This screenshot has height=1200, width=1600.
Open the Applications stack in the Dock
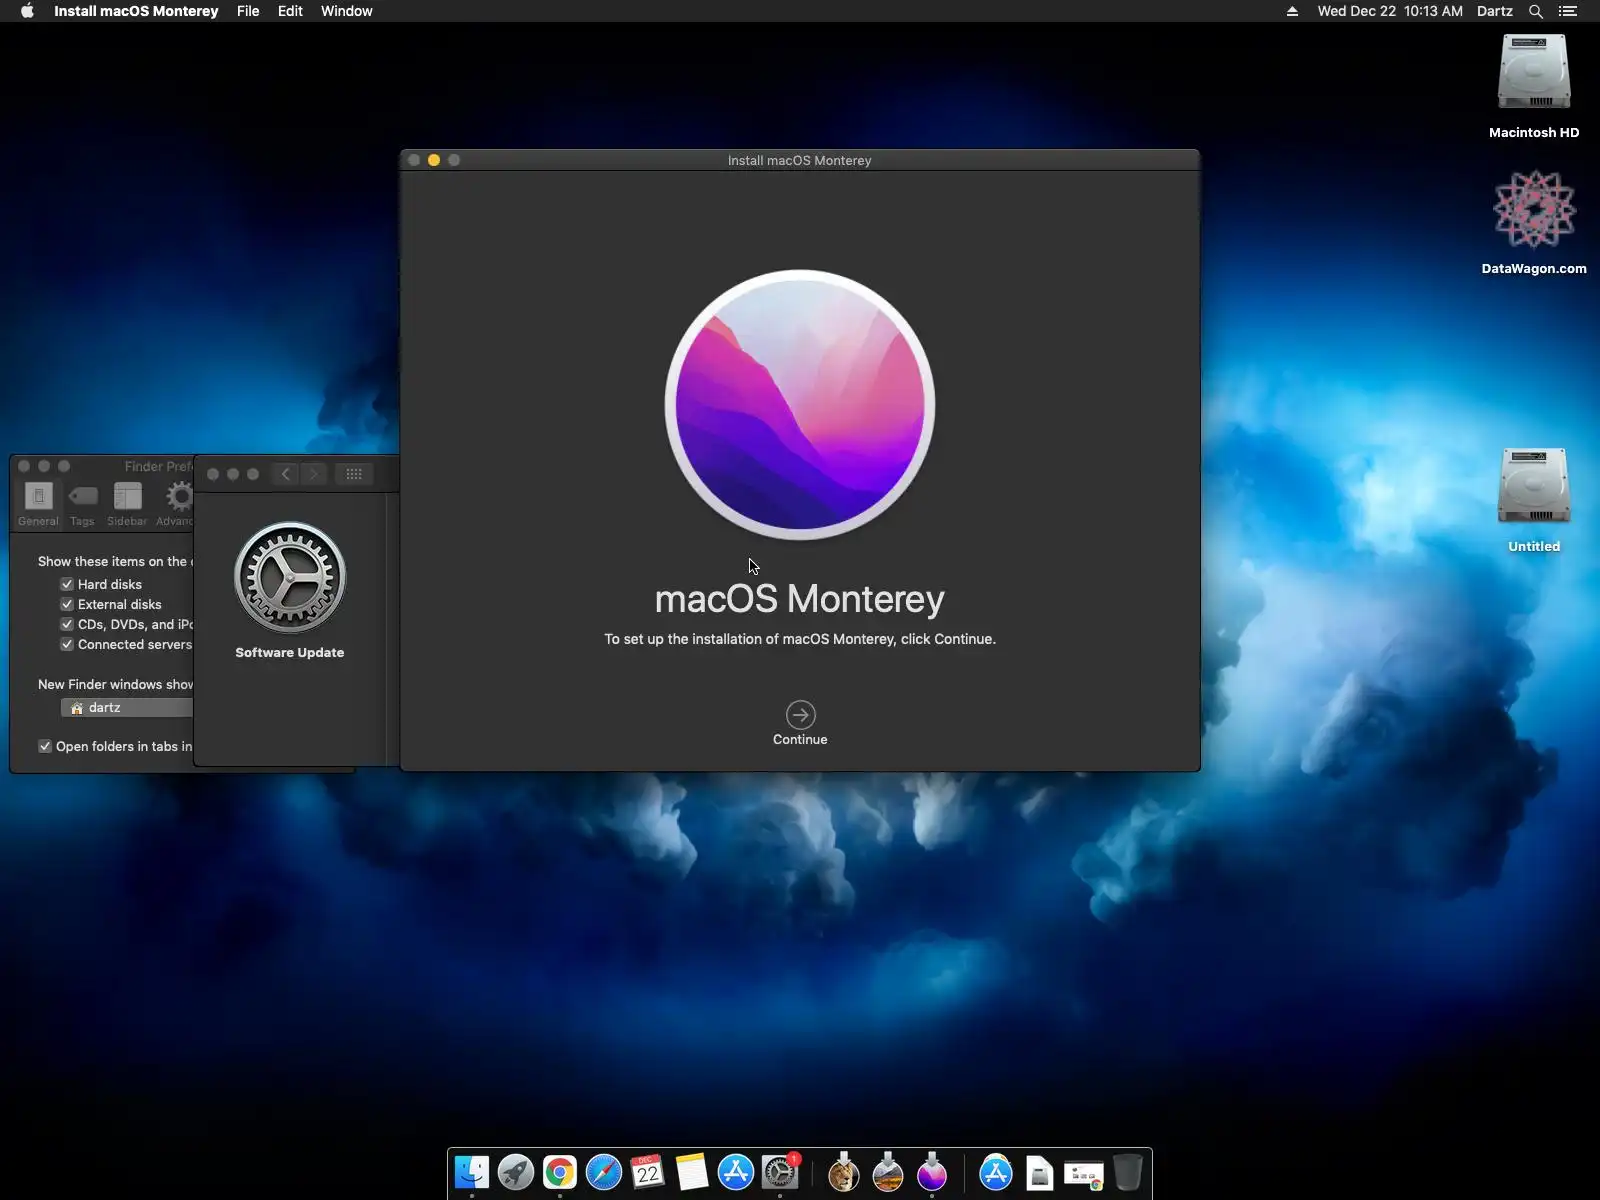point(996,1172)
